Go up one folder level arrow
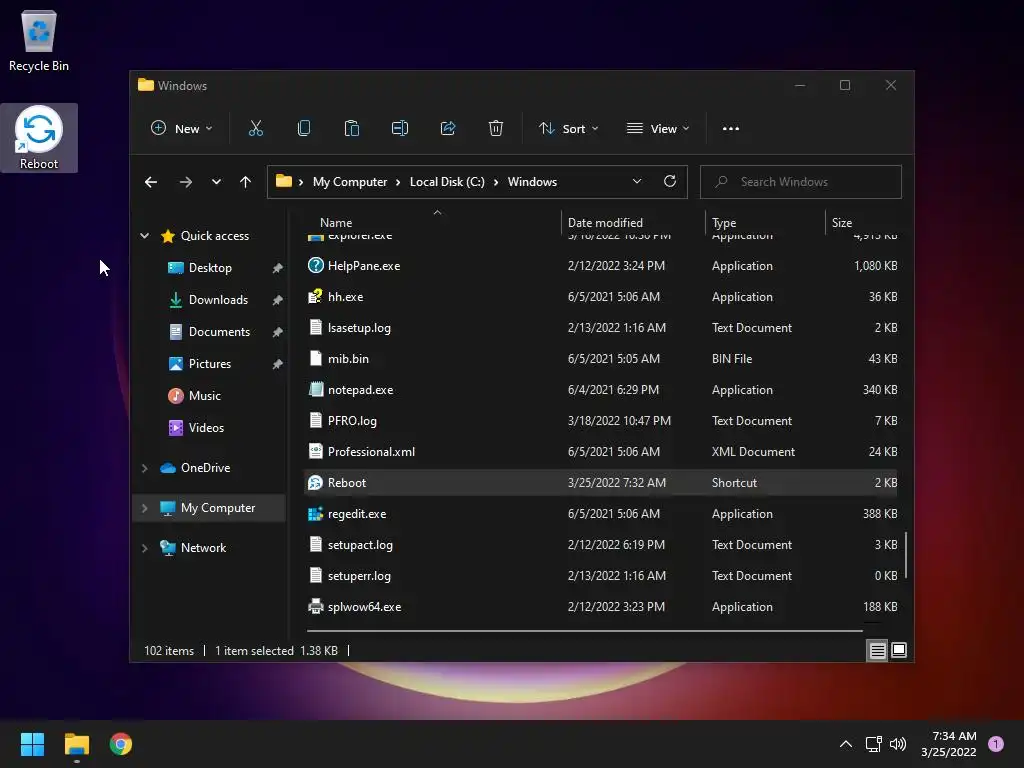This screenshot has width=1024, height=768. tap(246, 182)
